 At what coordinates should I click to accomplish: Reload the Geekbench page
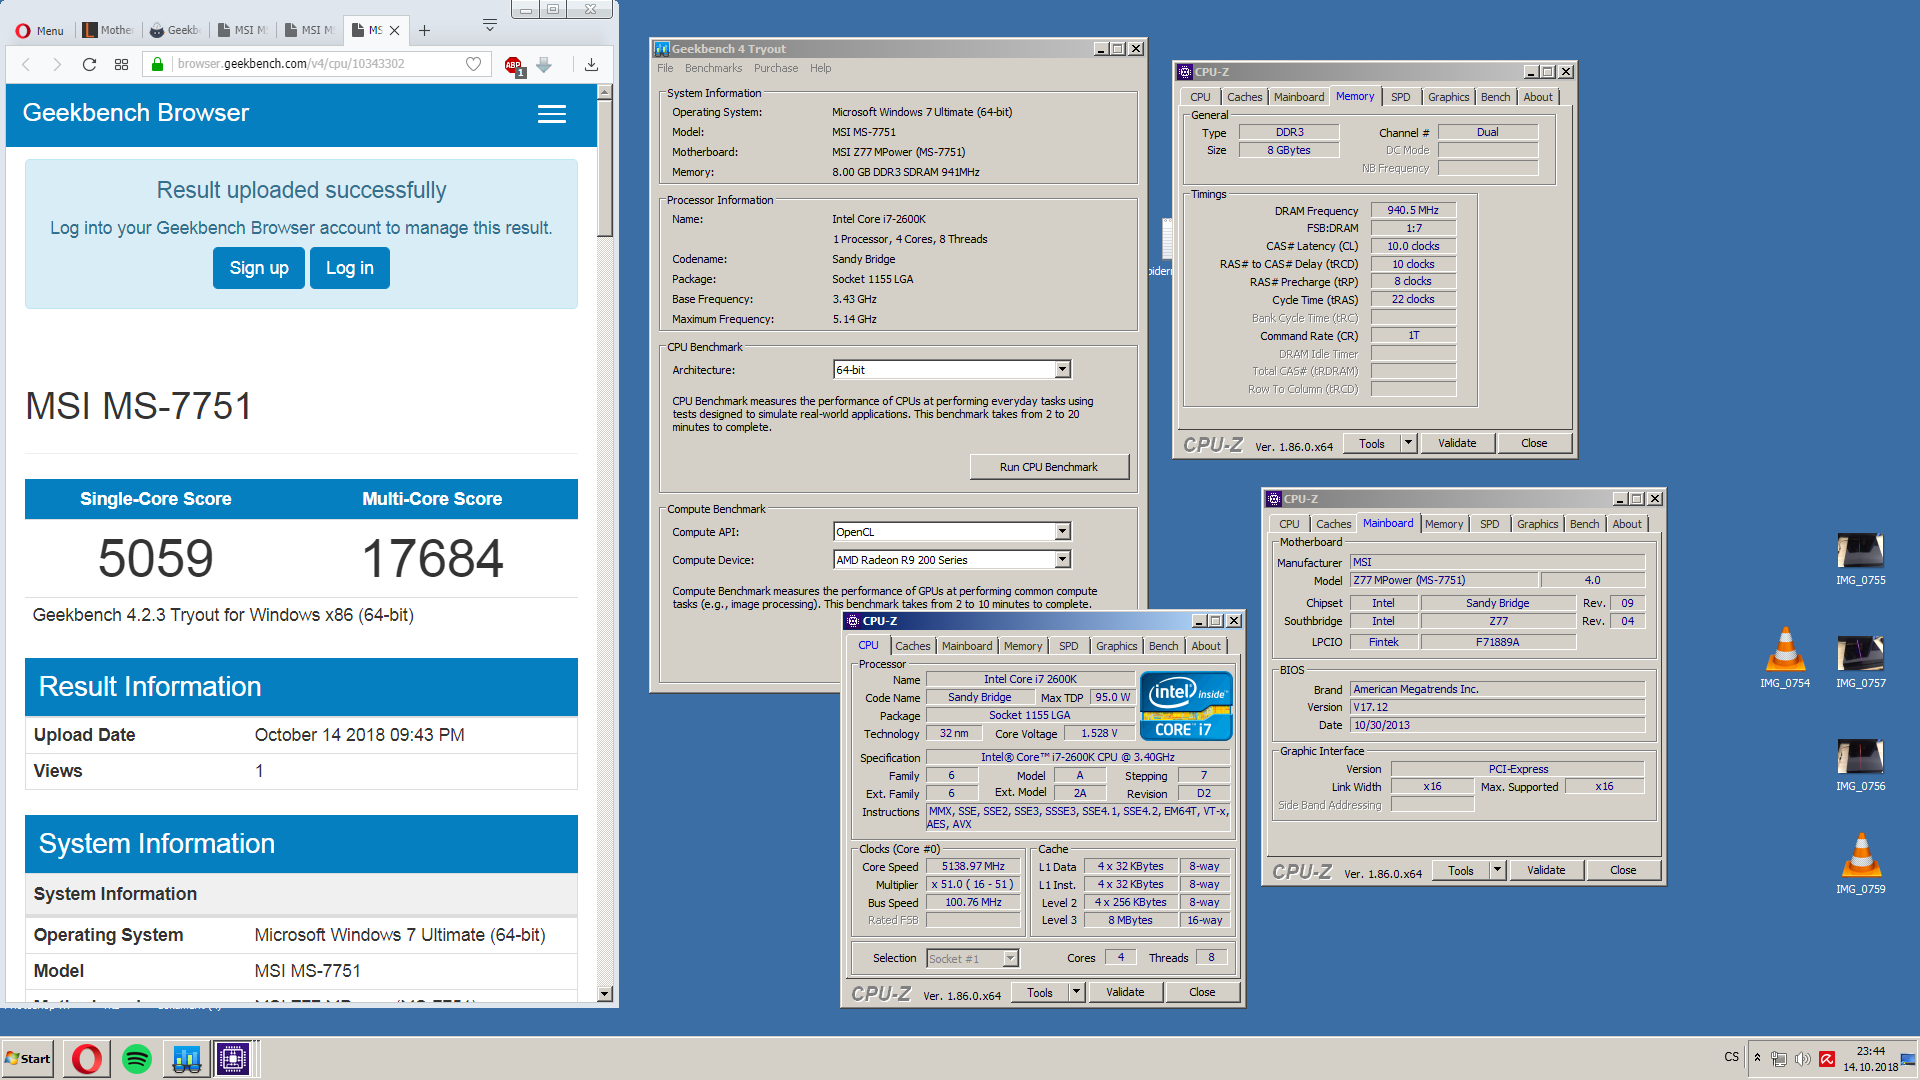point(89,64)
